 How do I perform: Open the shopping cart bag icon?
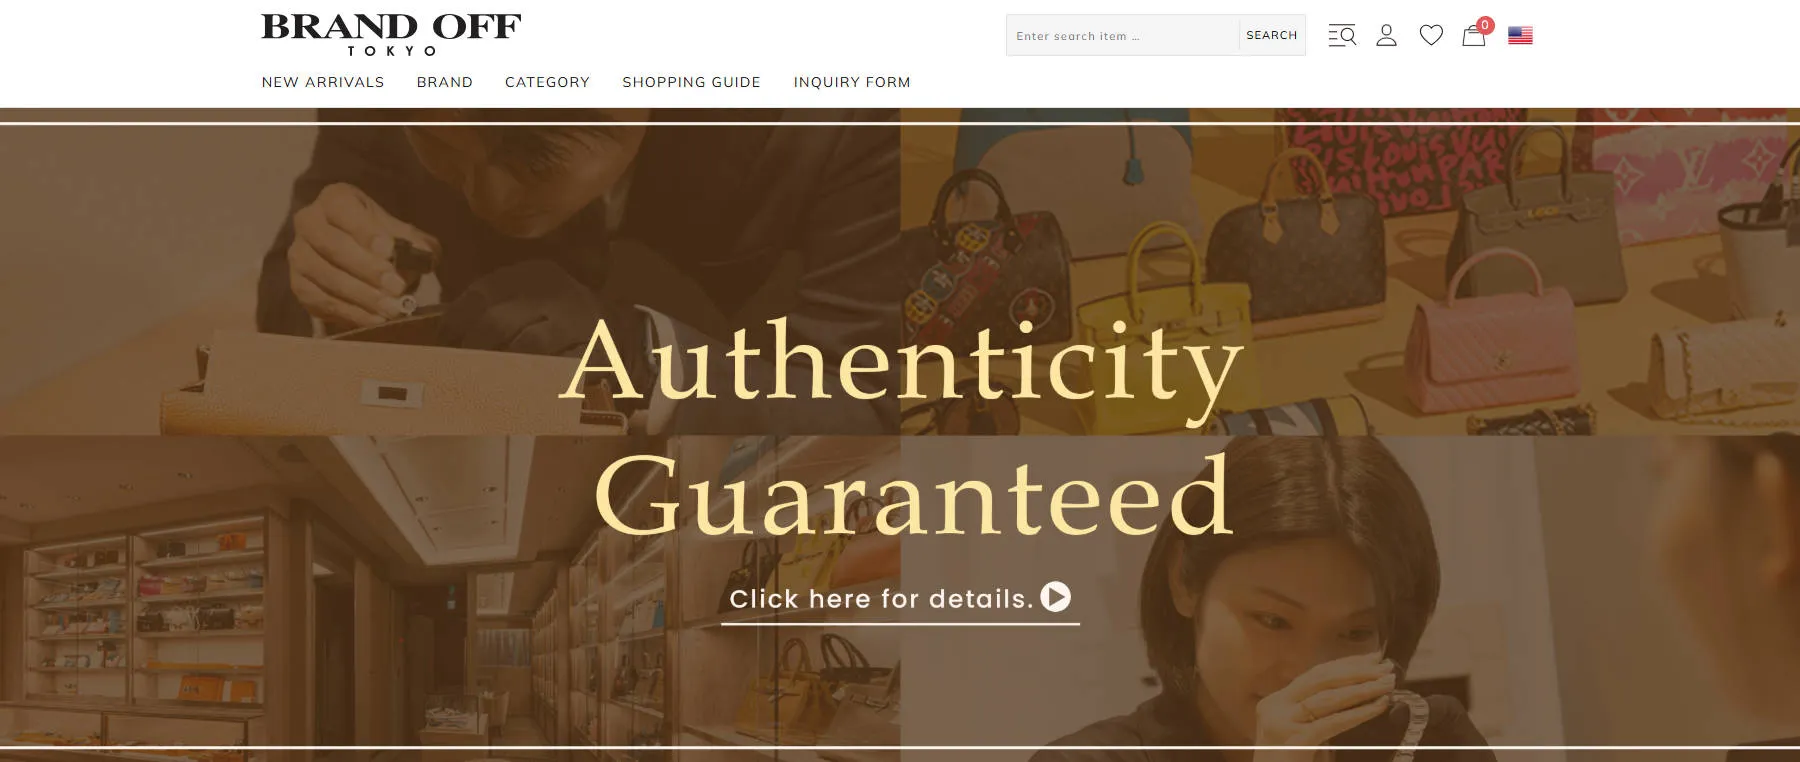tap(1473, 37)
